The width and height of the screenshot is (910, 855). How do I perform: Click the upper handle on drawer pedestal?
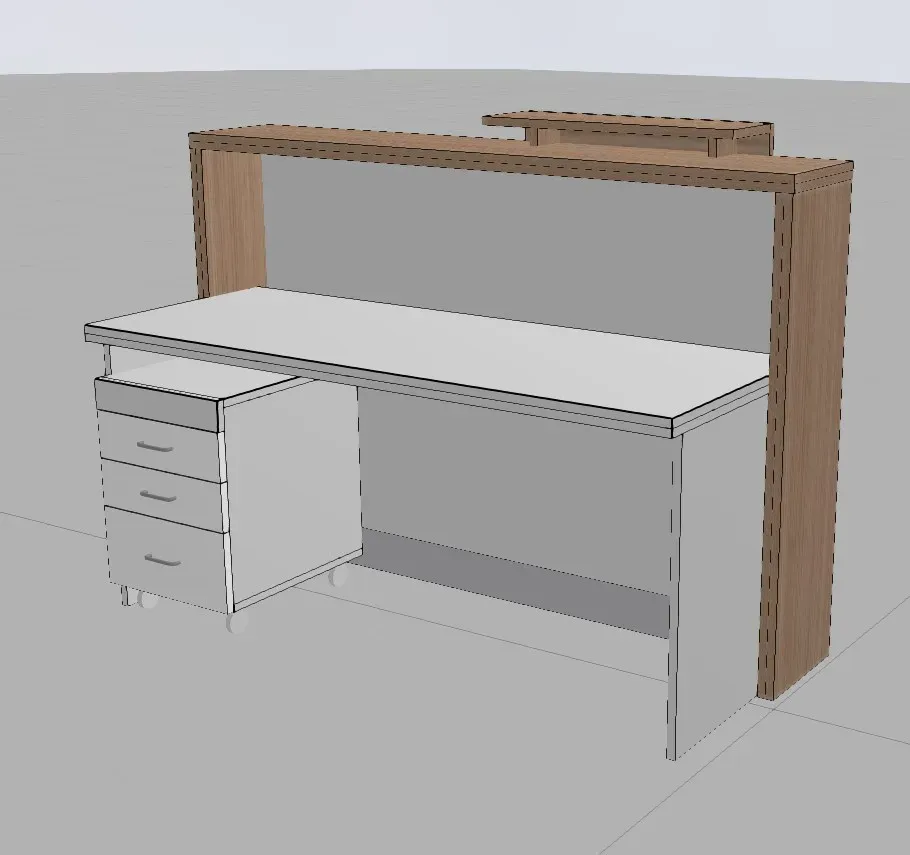pos(154,447)
